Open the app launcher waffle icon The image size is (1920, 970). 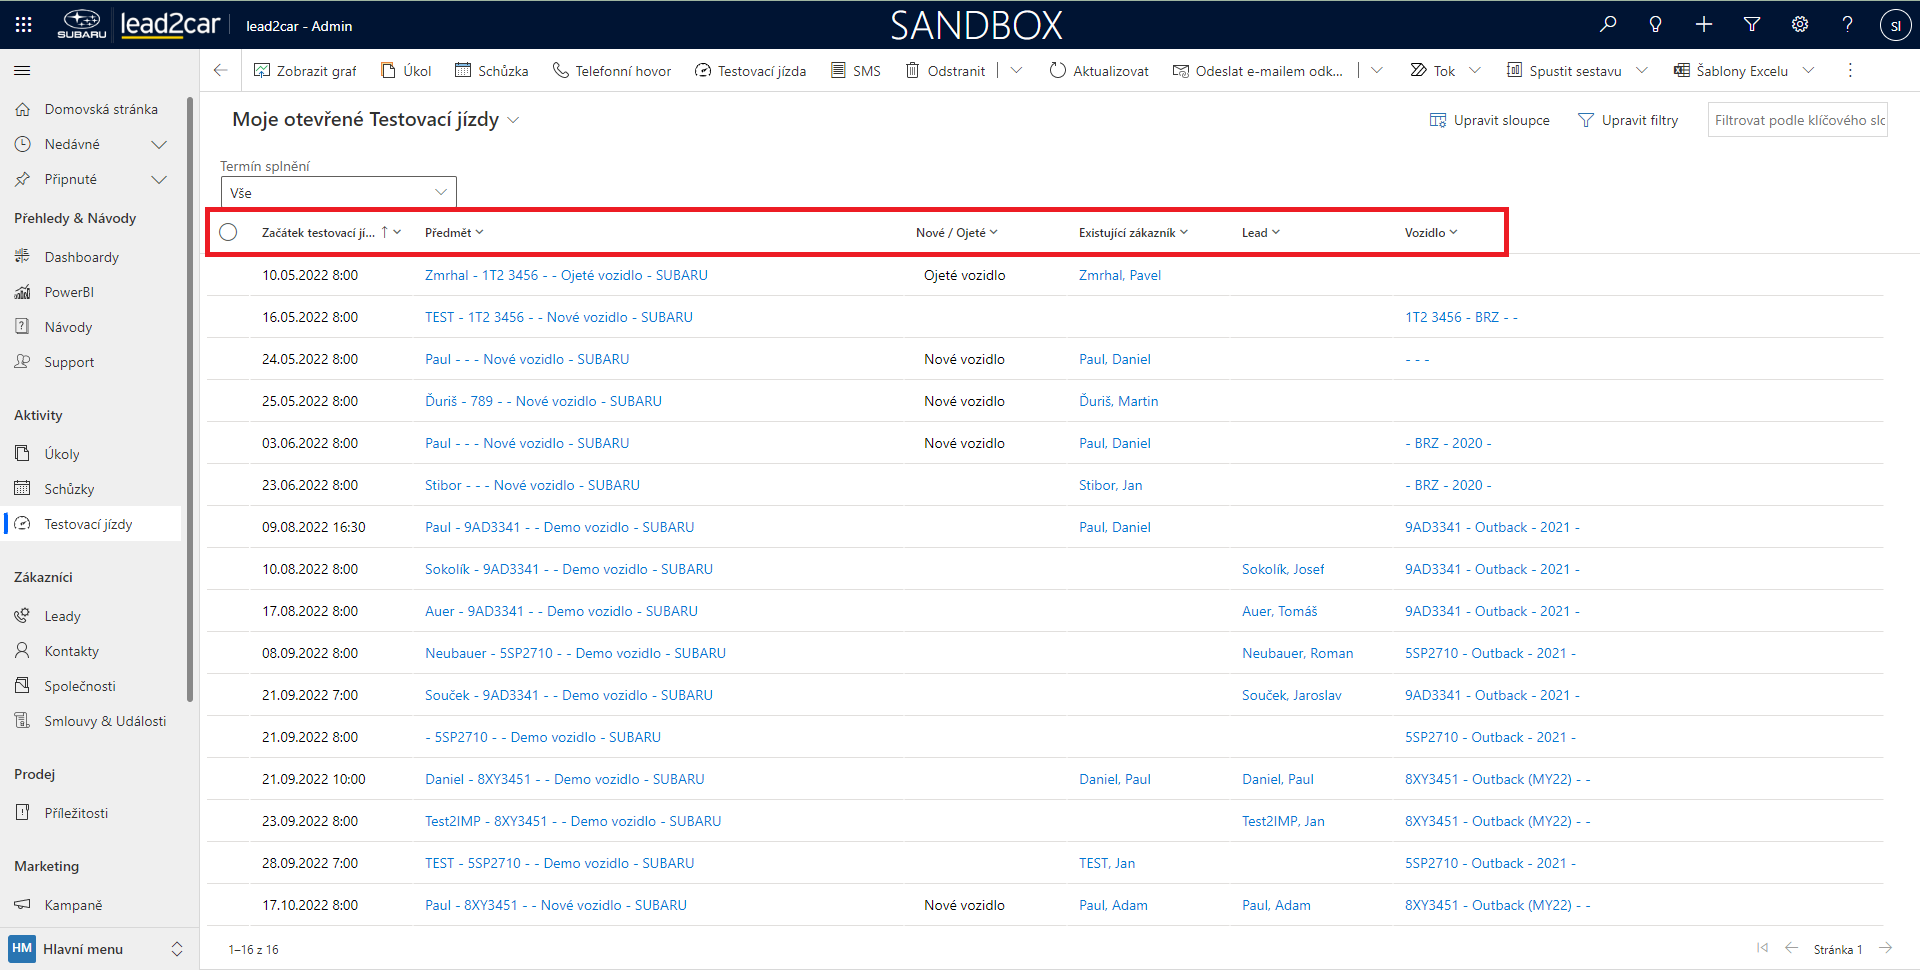(x=24, y=25)
